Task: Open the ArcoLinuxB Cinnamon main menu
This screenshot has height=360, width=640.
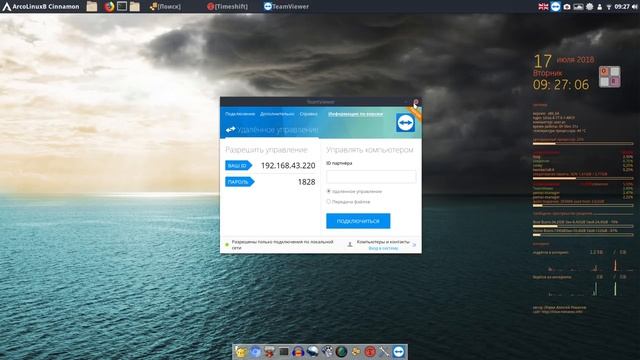Action: [41, 7]
